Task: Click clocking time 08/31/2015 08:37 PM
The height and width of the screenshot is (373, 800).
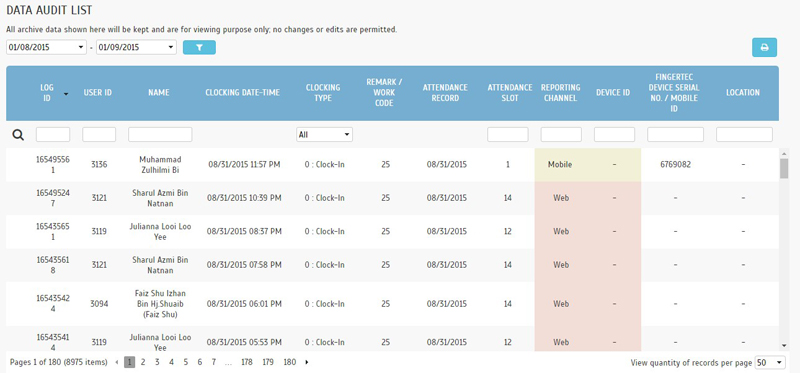Action: pyautogui.click(x=244, y=232)
